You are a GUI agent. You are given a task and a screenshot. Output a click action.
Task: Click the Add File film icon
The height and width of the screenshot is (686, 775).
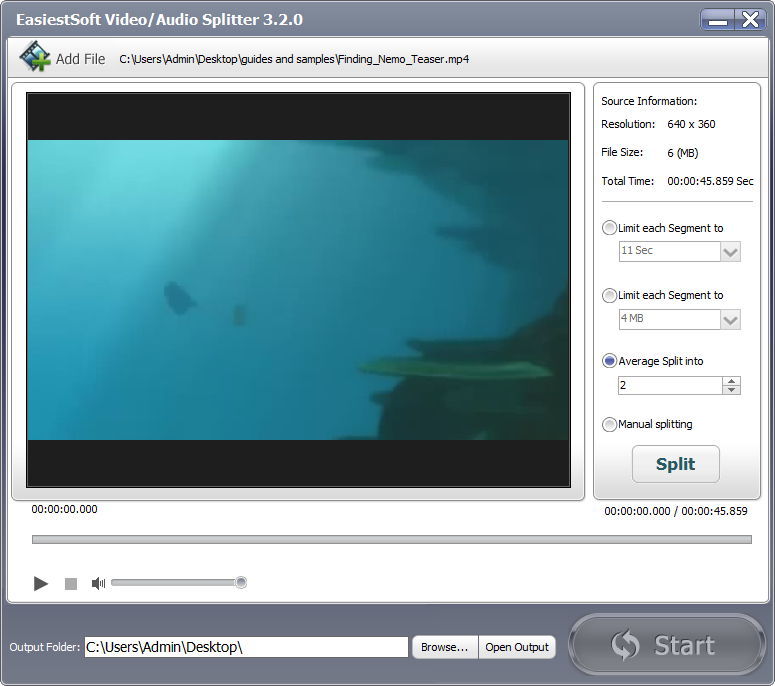pos(35,56)
